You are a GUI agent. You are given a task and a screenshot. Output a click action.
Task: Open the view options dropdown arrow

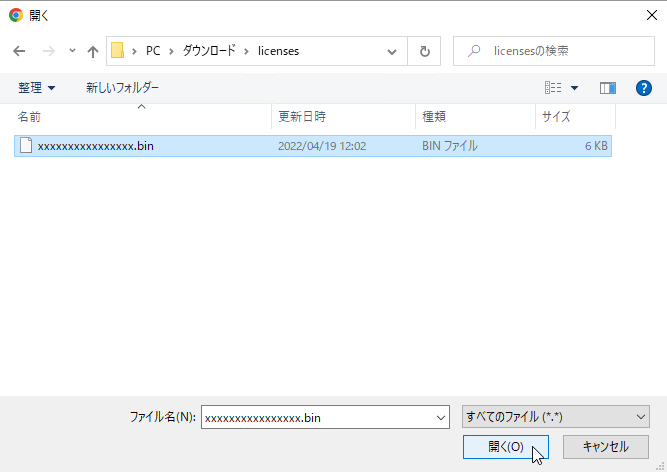pyautogui.click(x=575, y=88)
